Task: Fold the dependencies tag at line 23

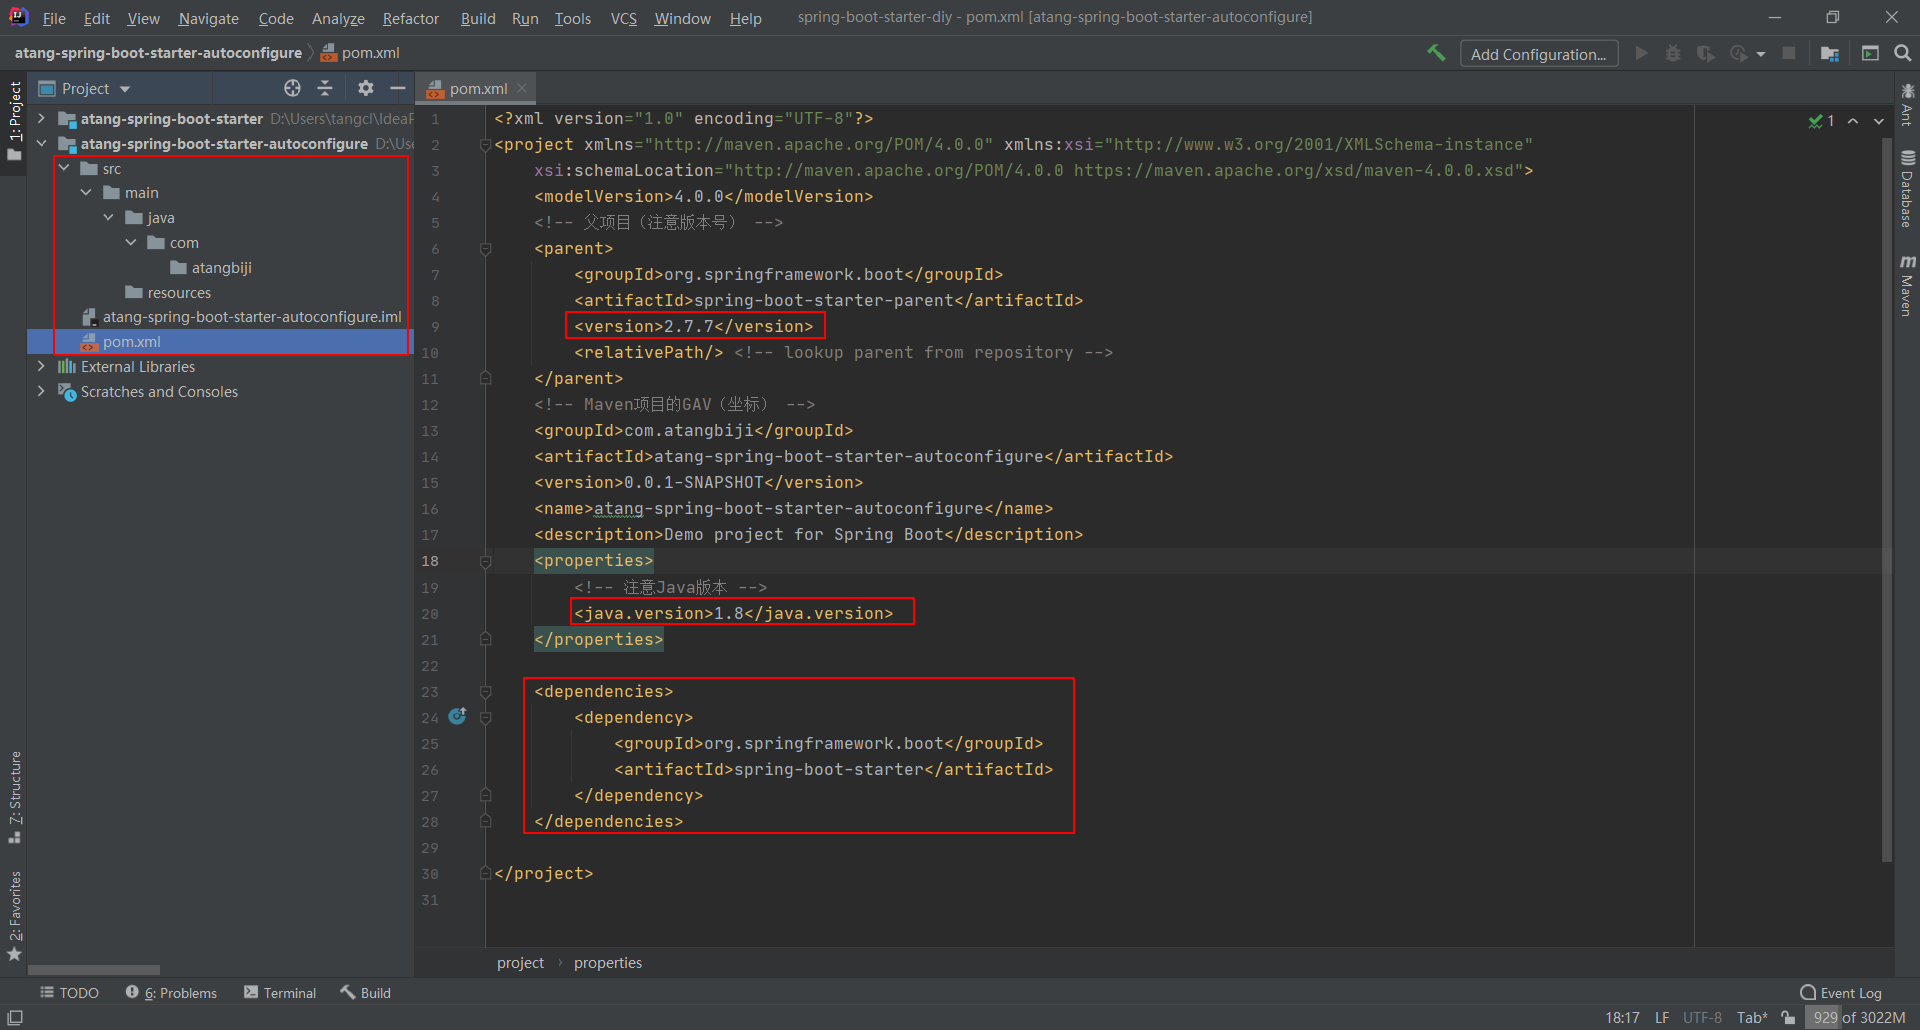Action: pos(486,691)
